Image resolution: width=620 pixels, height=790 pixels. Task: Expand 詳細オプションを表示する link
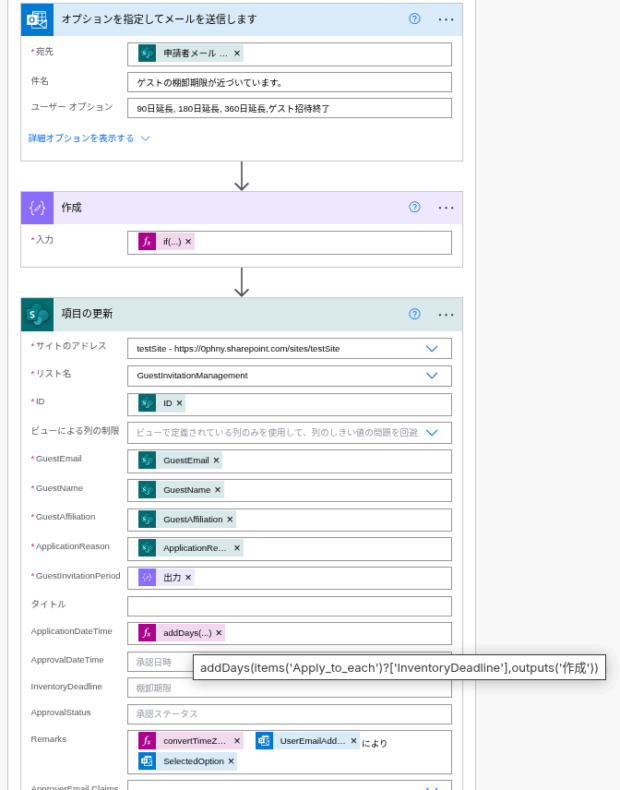[x=89, y=138]
